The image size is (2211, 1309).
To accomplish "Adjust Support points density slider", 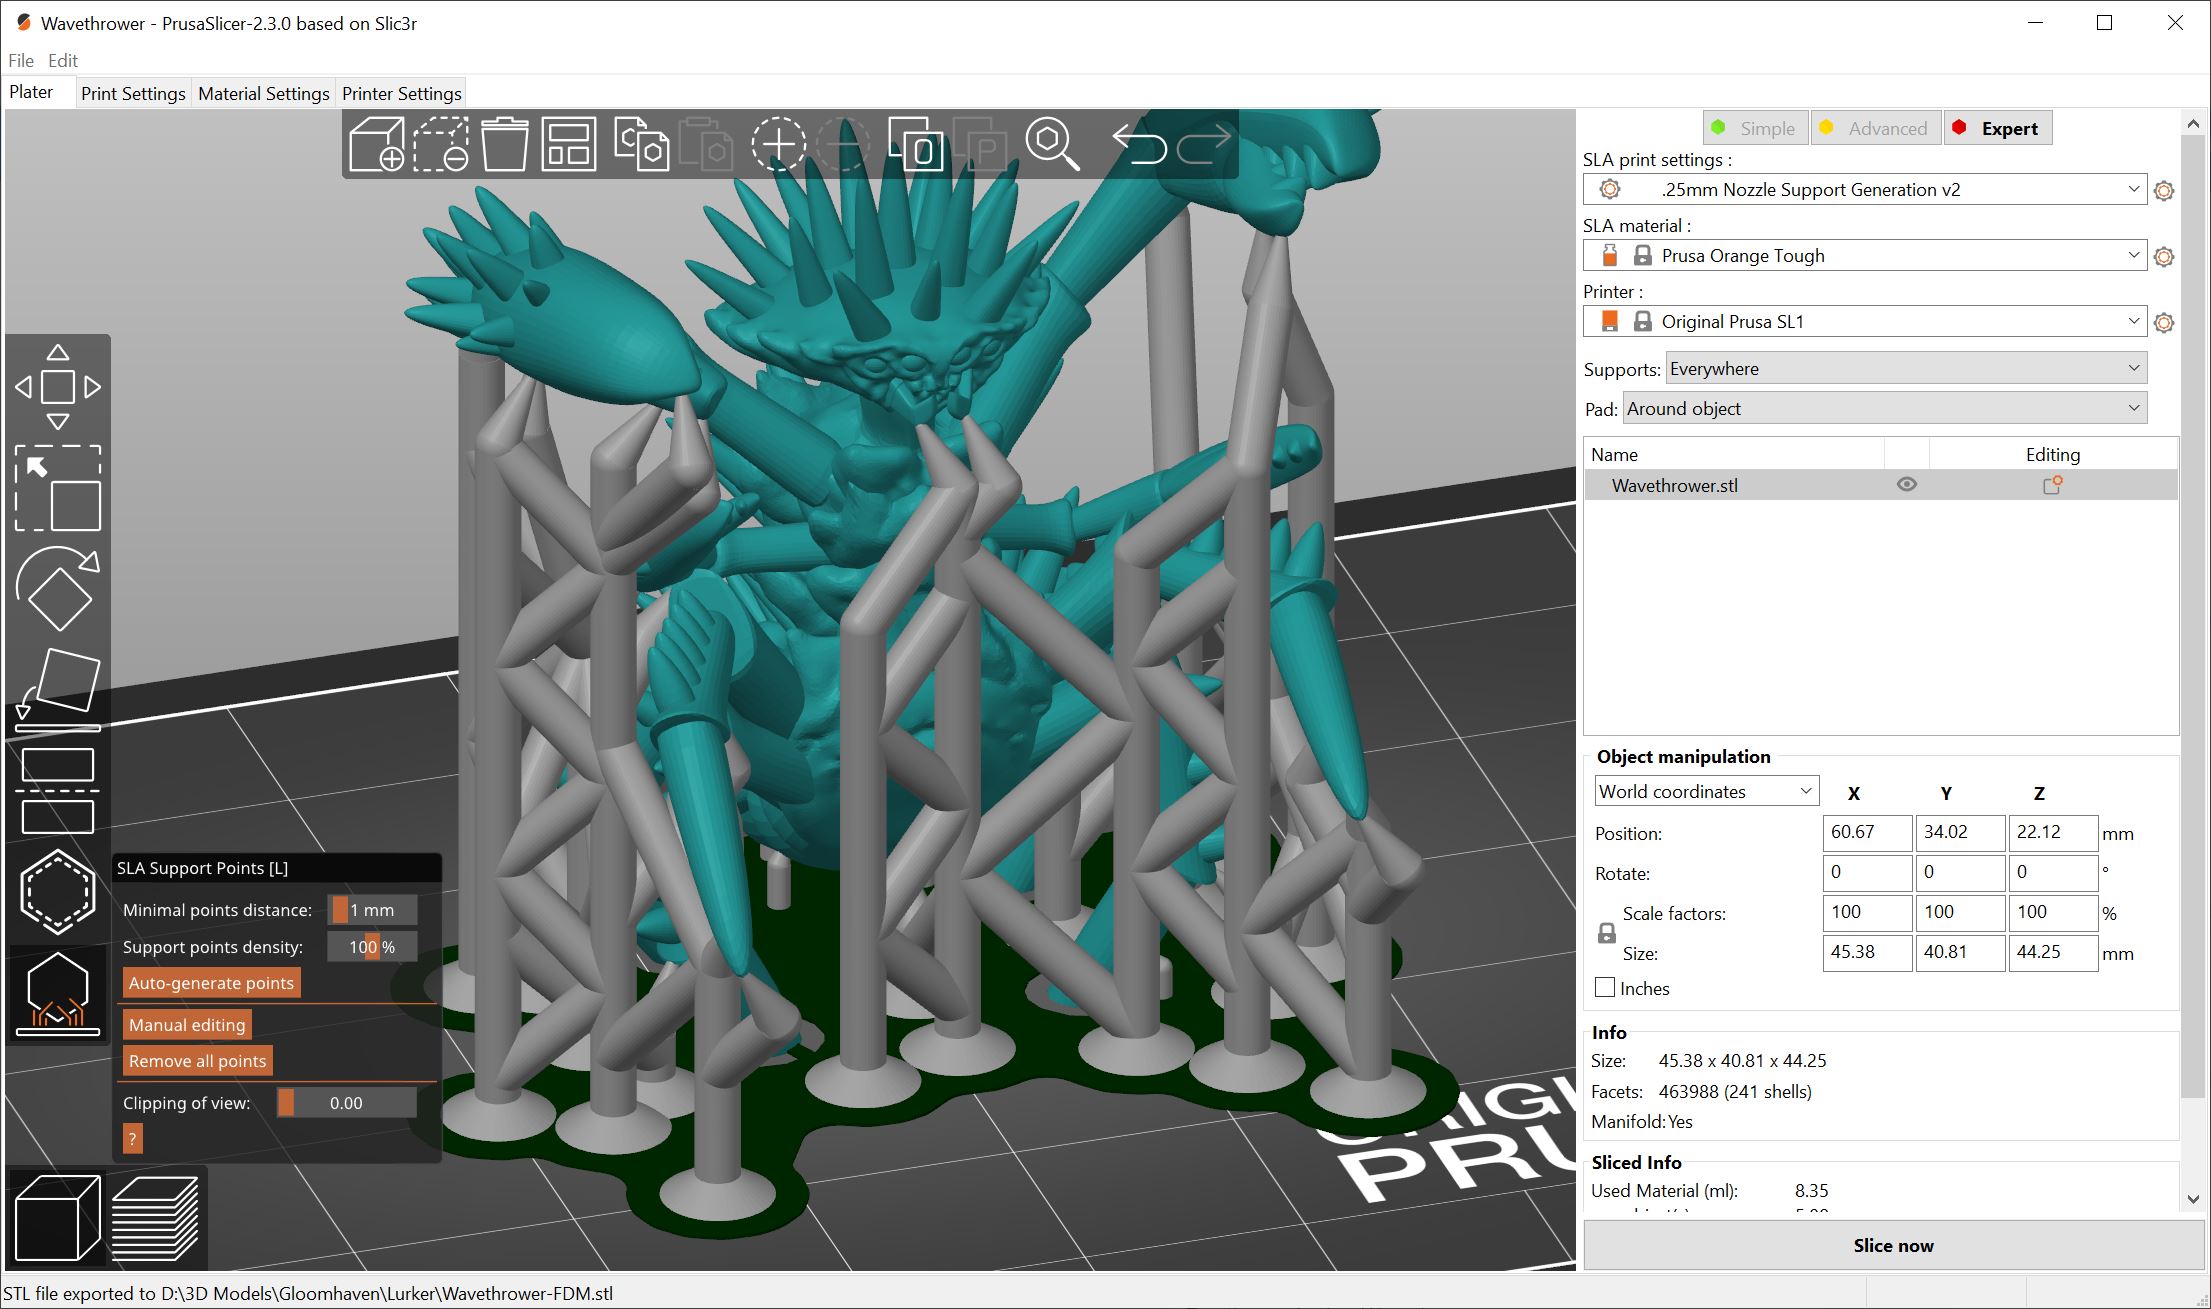I will [372, 947].
